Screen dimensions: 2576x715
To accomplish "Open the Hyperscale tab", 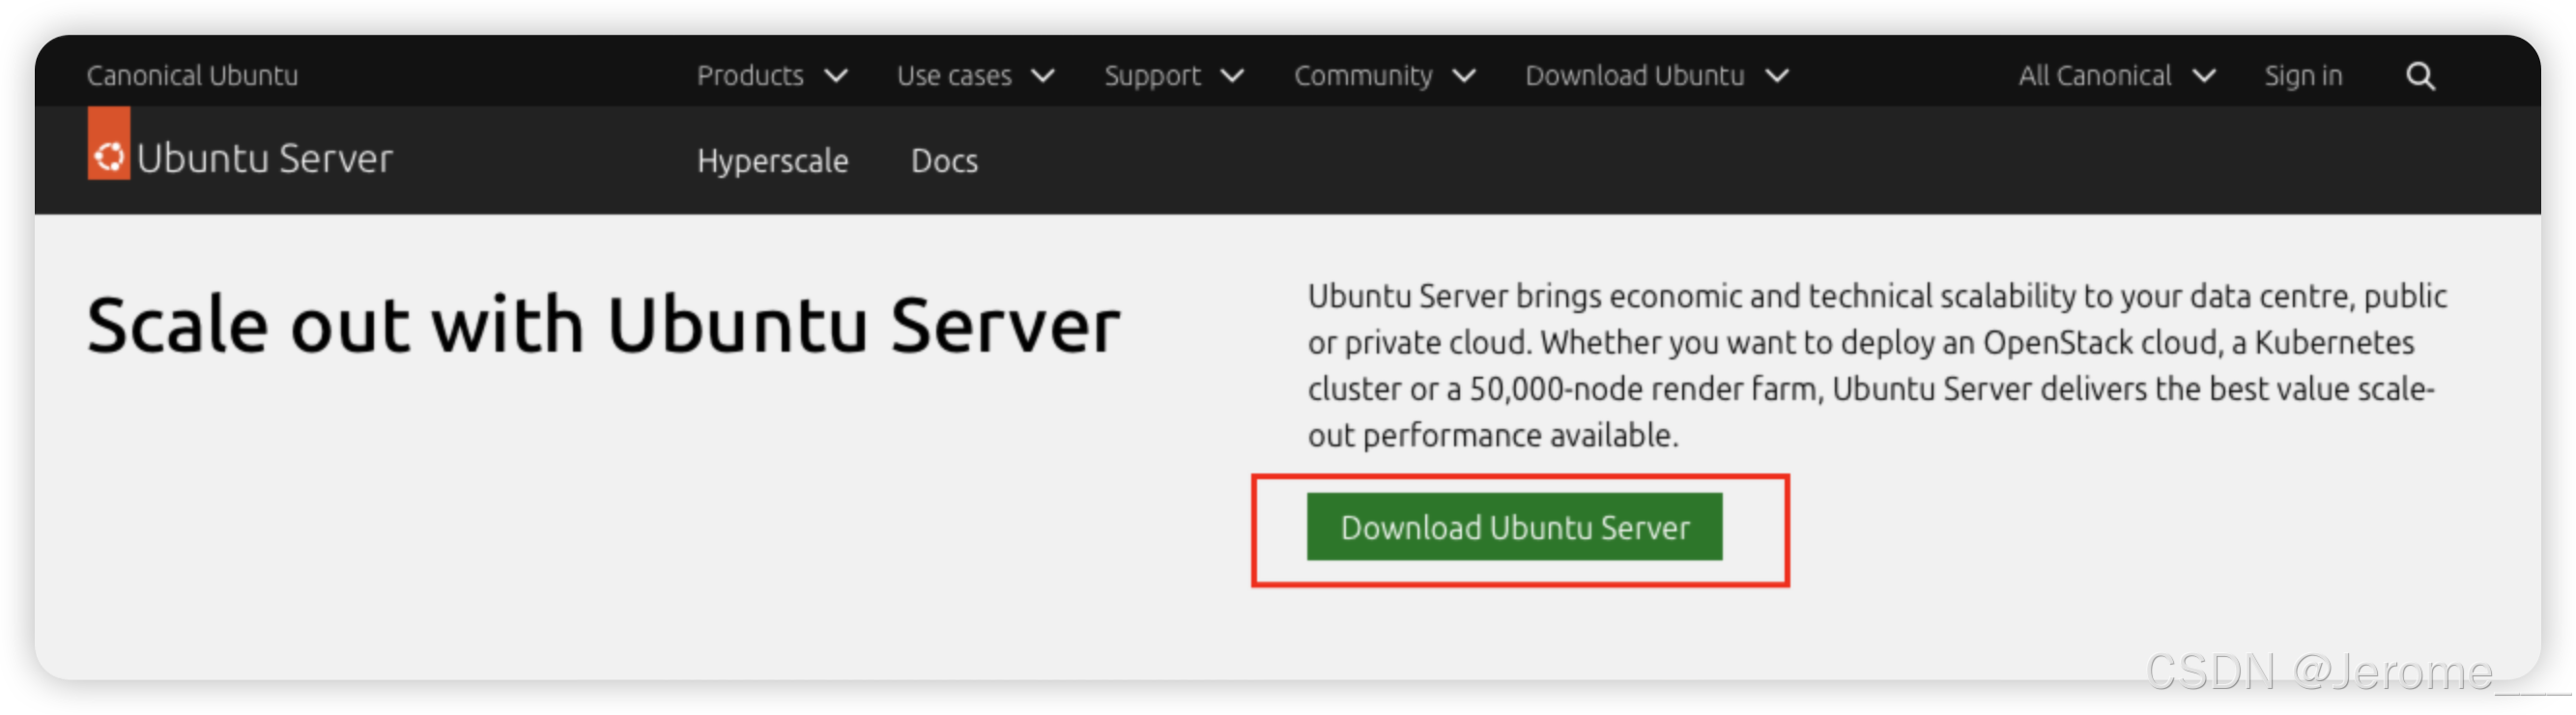I will tap(773, 161).
